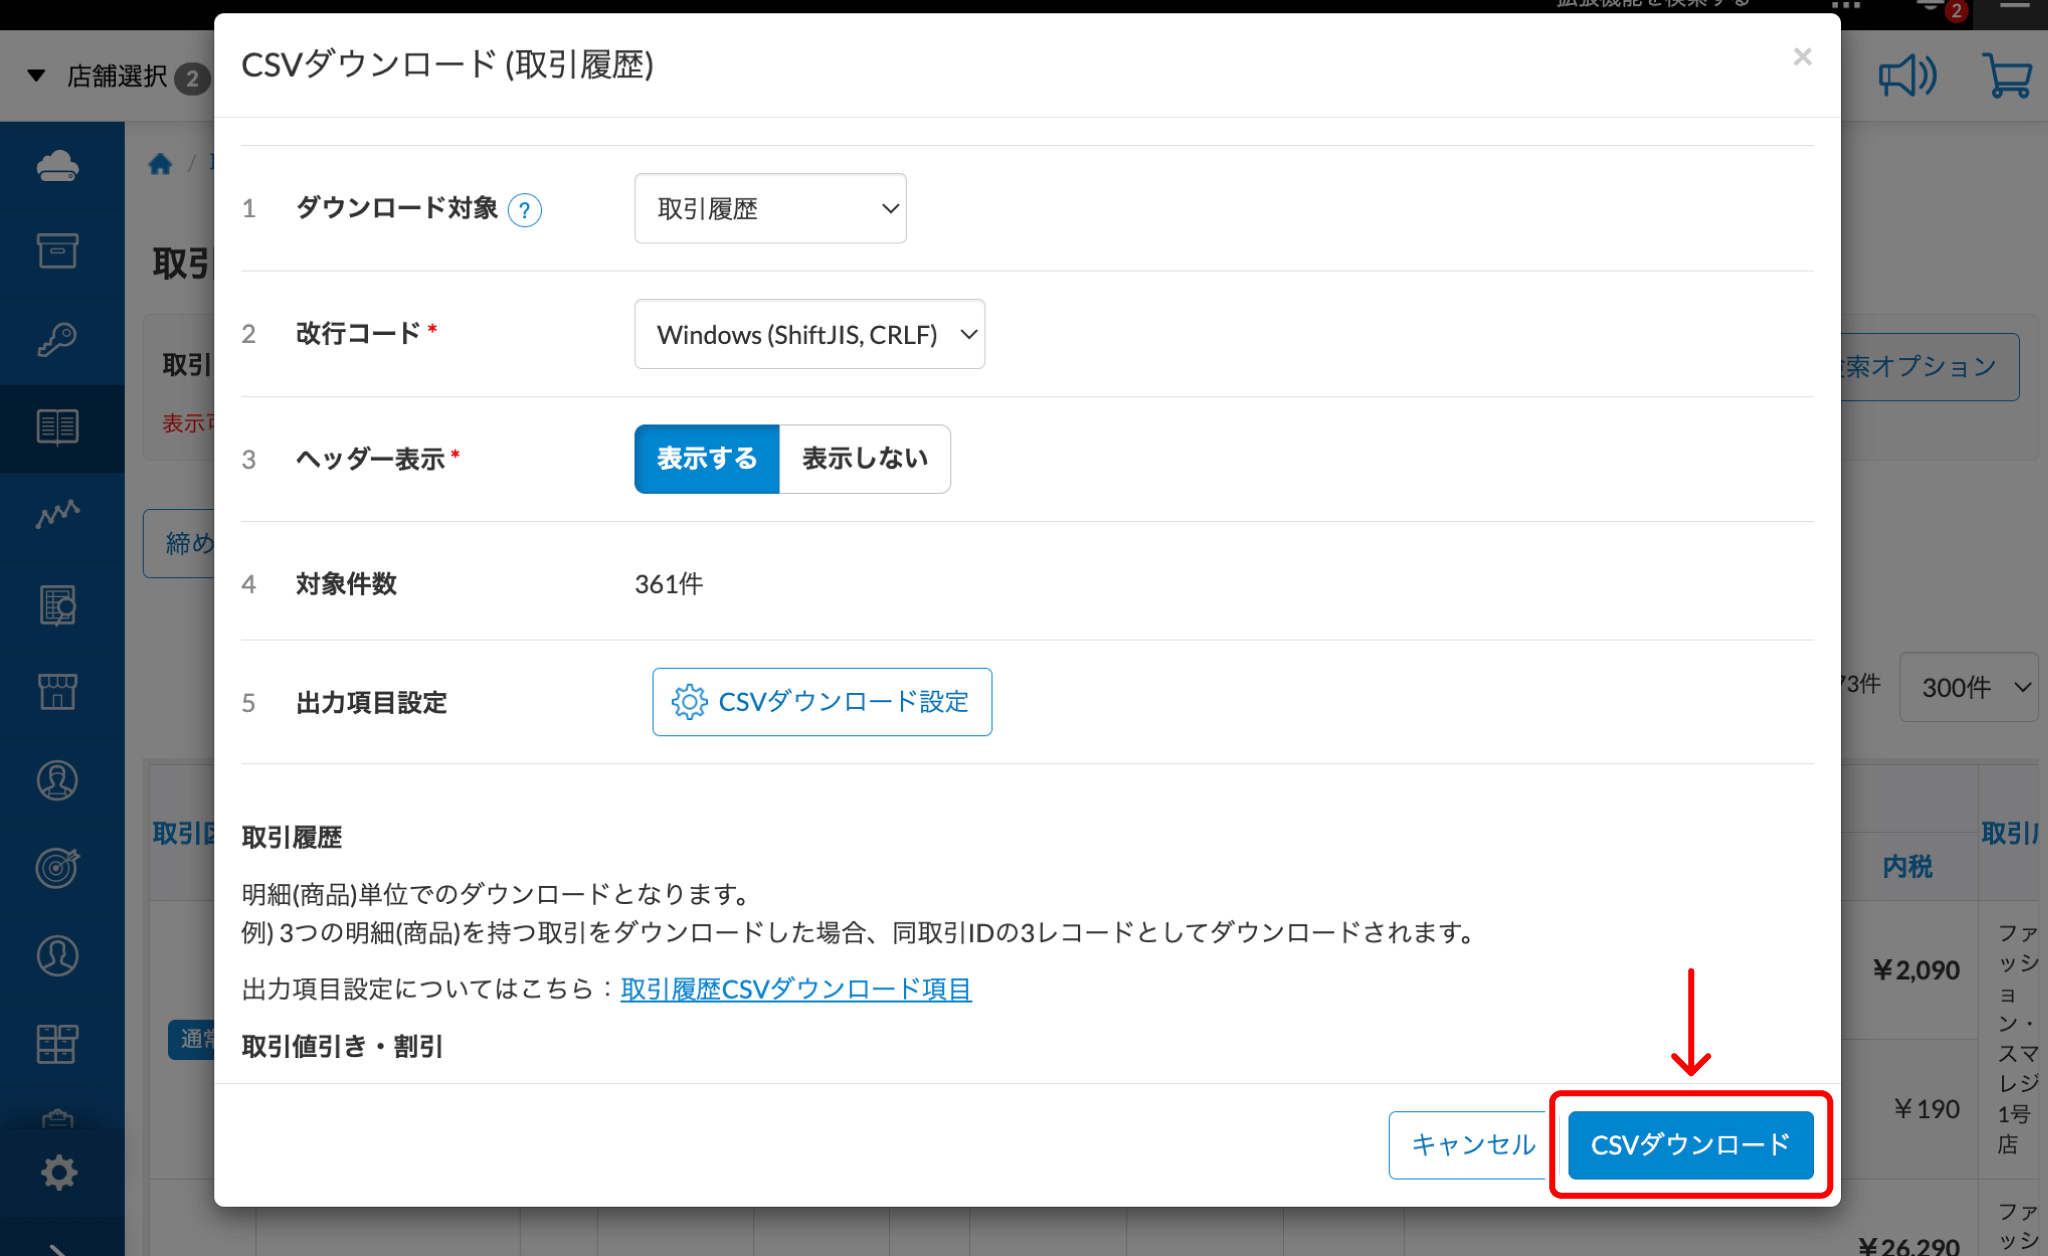Open the document-search sidebar icon
The width and height of the screenshot is (2048, 1256).
click(58, 605)
